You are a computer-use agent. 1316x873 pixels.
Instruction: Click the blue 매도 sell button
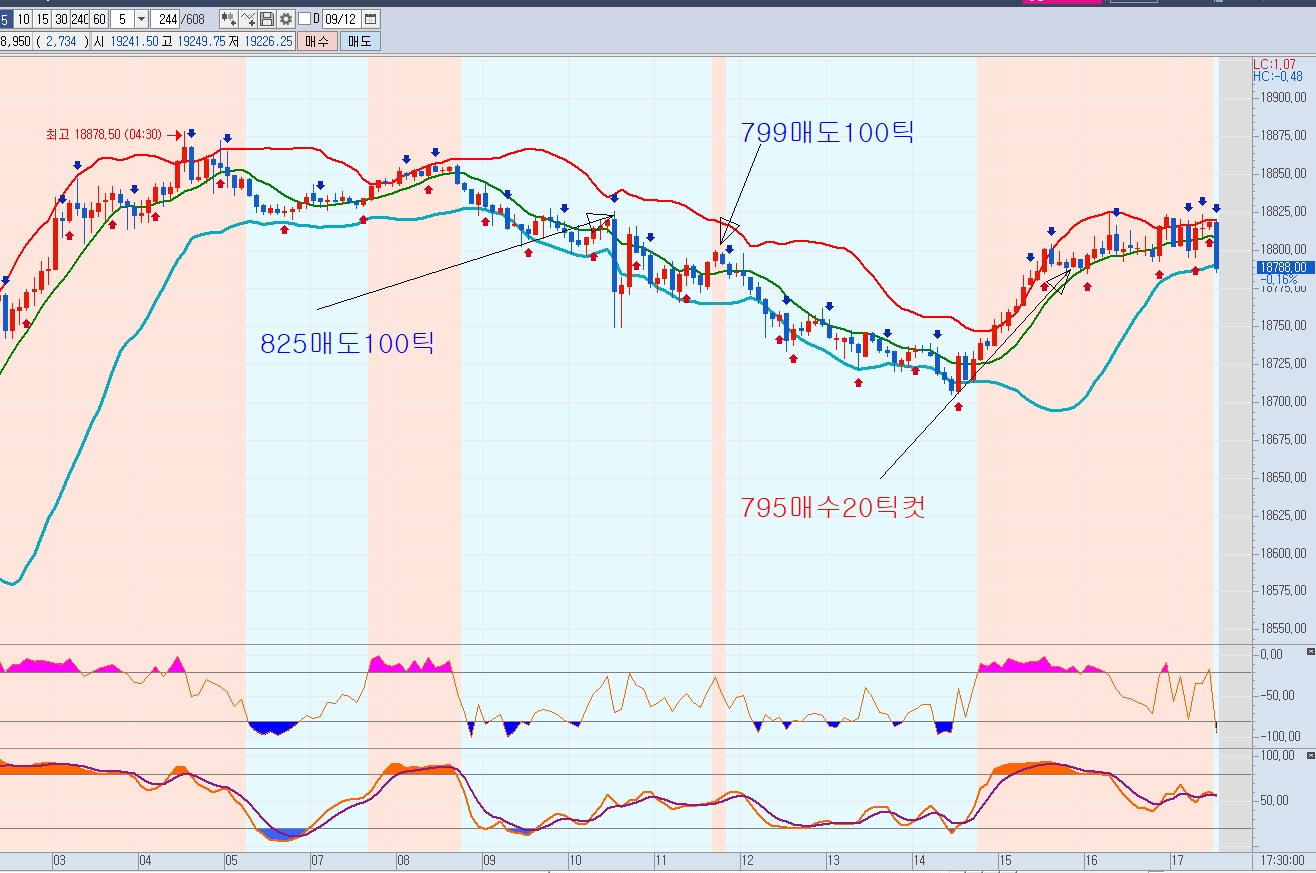[x=360, y=41]
